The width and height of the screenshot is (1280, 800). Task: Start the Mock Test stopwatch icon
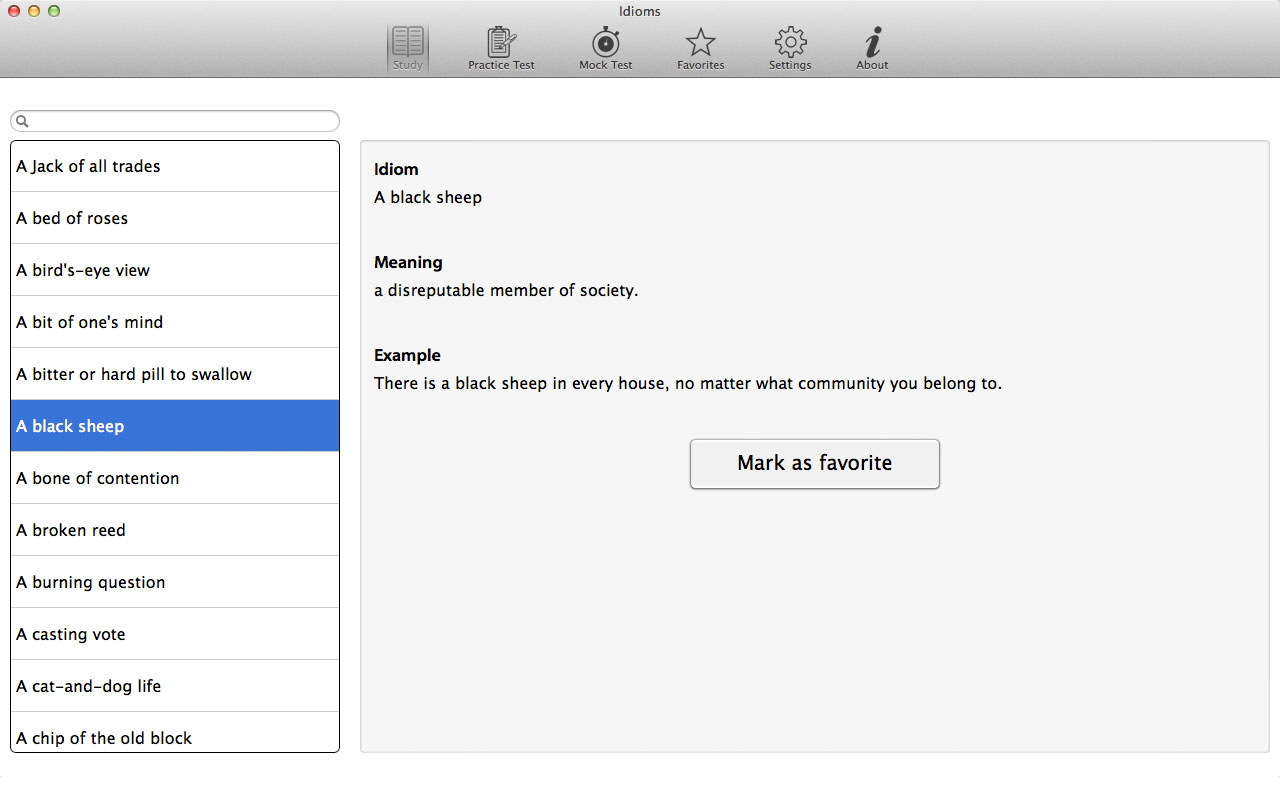pos(605,43)
